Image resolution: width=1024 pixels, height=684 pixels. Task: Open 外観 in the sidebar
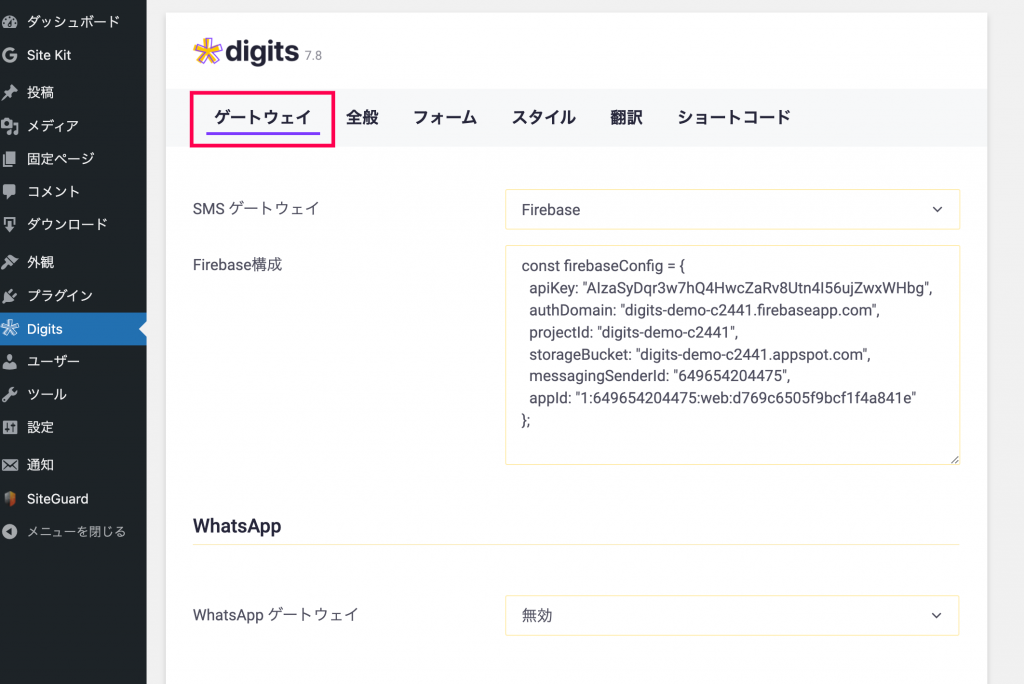(73, 262)
